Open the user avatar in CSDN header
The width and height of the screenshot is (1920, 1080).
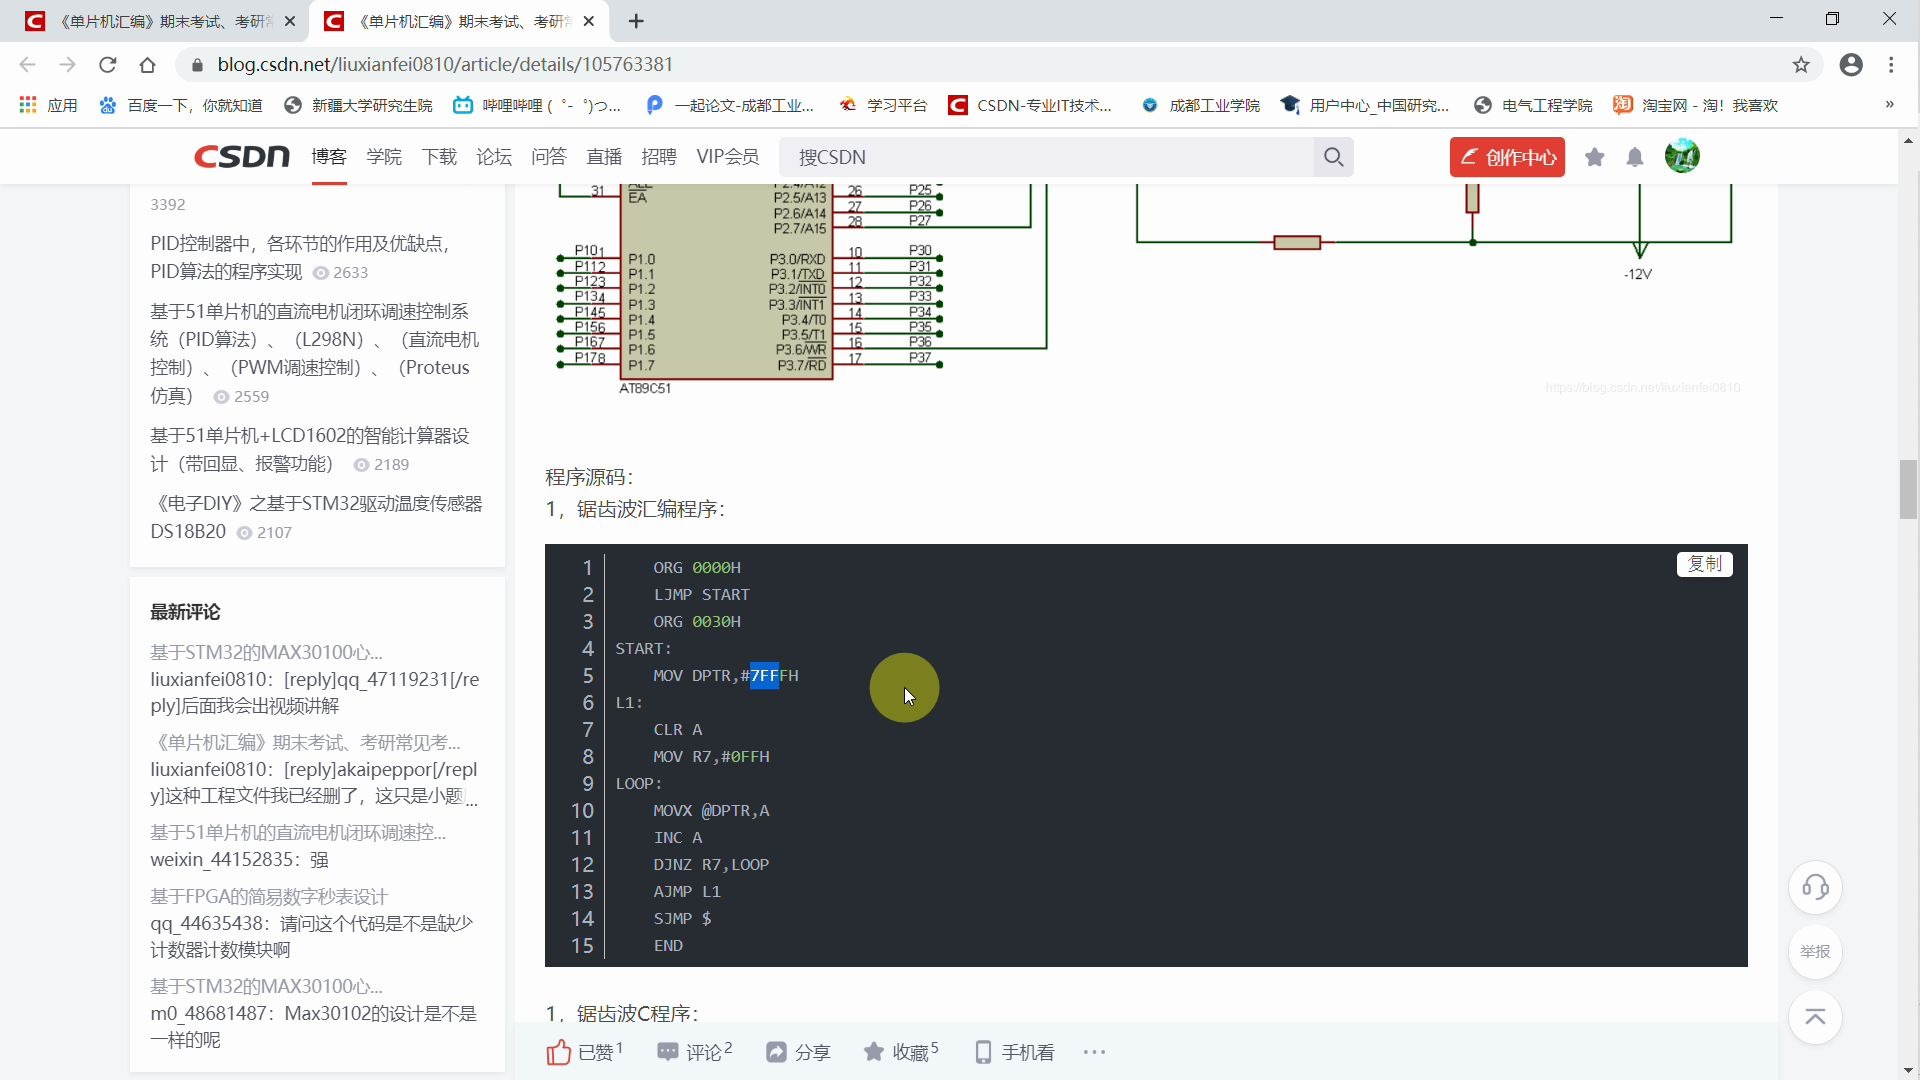coord(1682,156)
